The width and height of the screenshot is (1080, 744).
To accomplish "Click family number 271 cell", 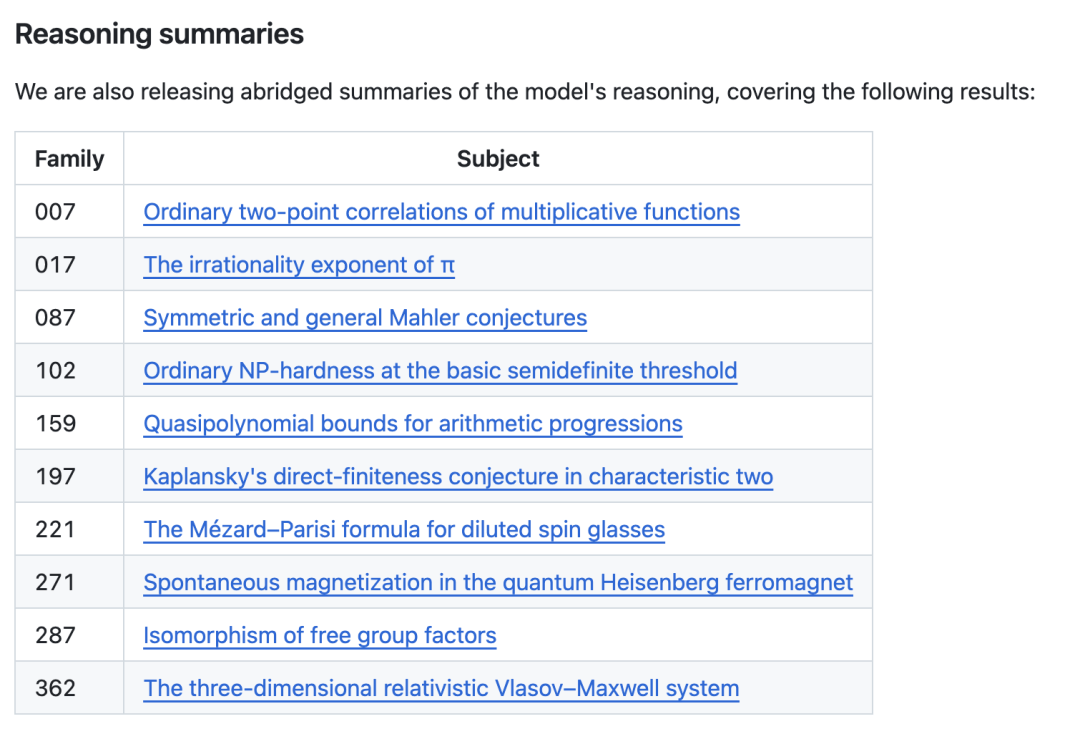I will tap(70, 583).
